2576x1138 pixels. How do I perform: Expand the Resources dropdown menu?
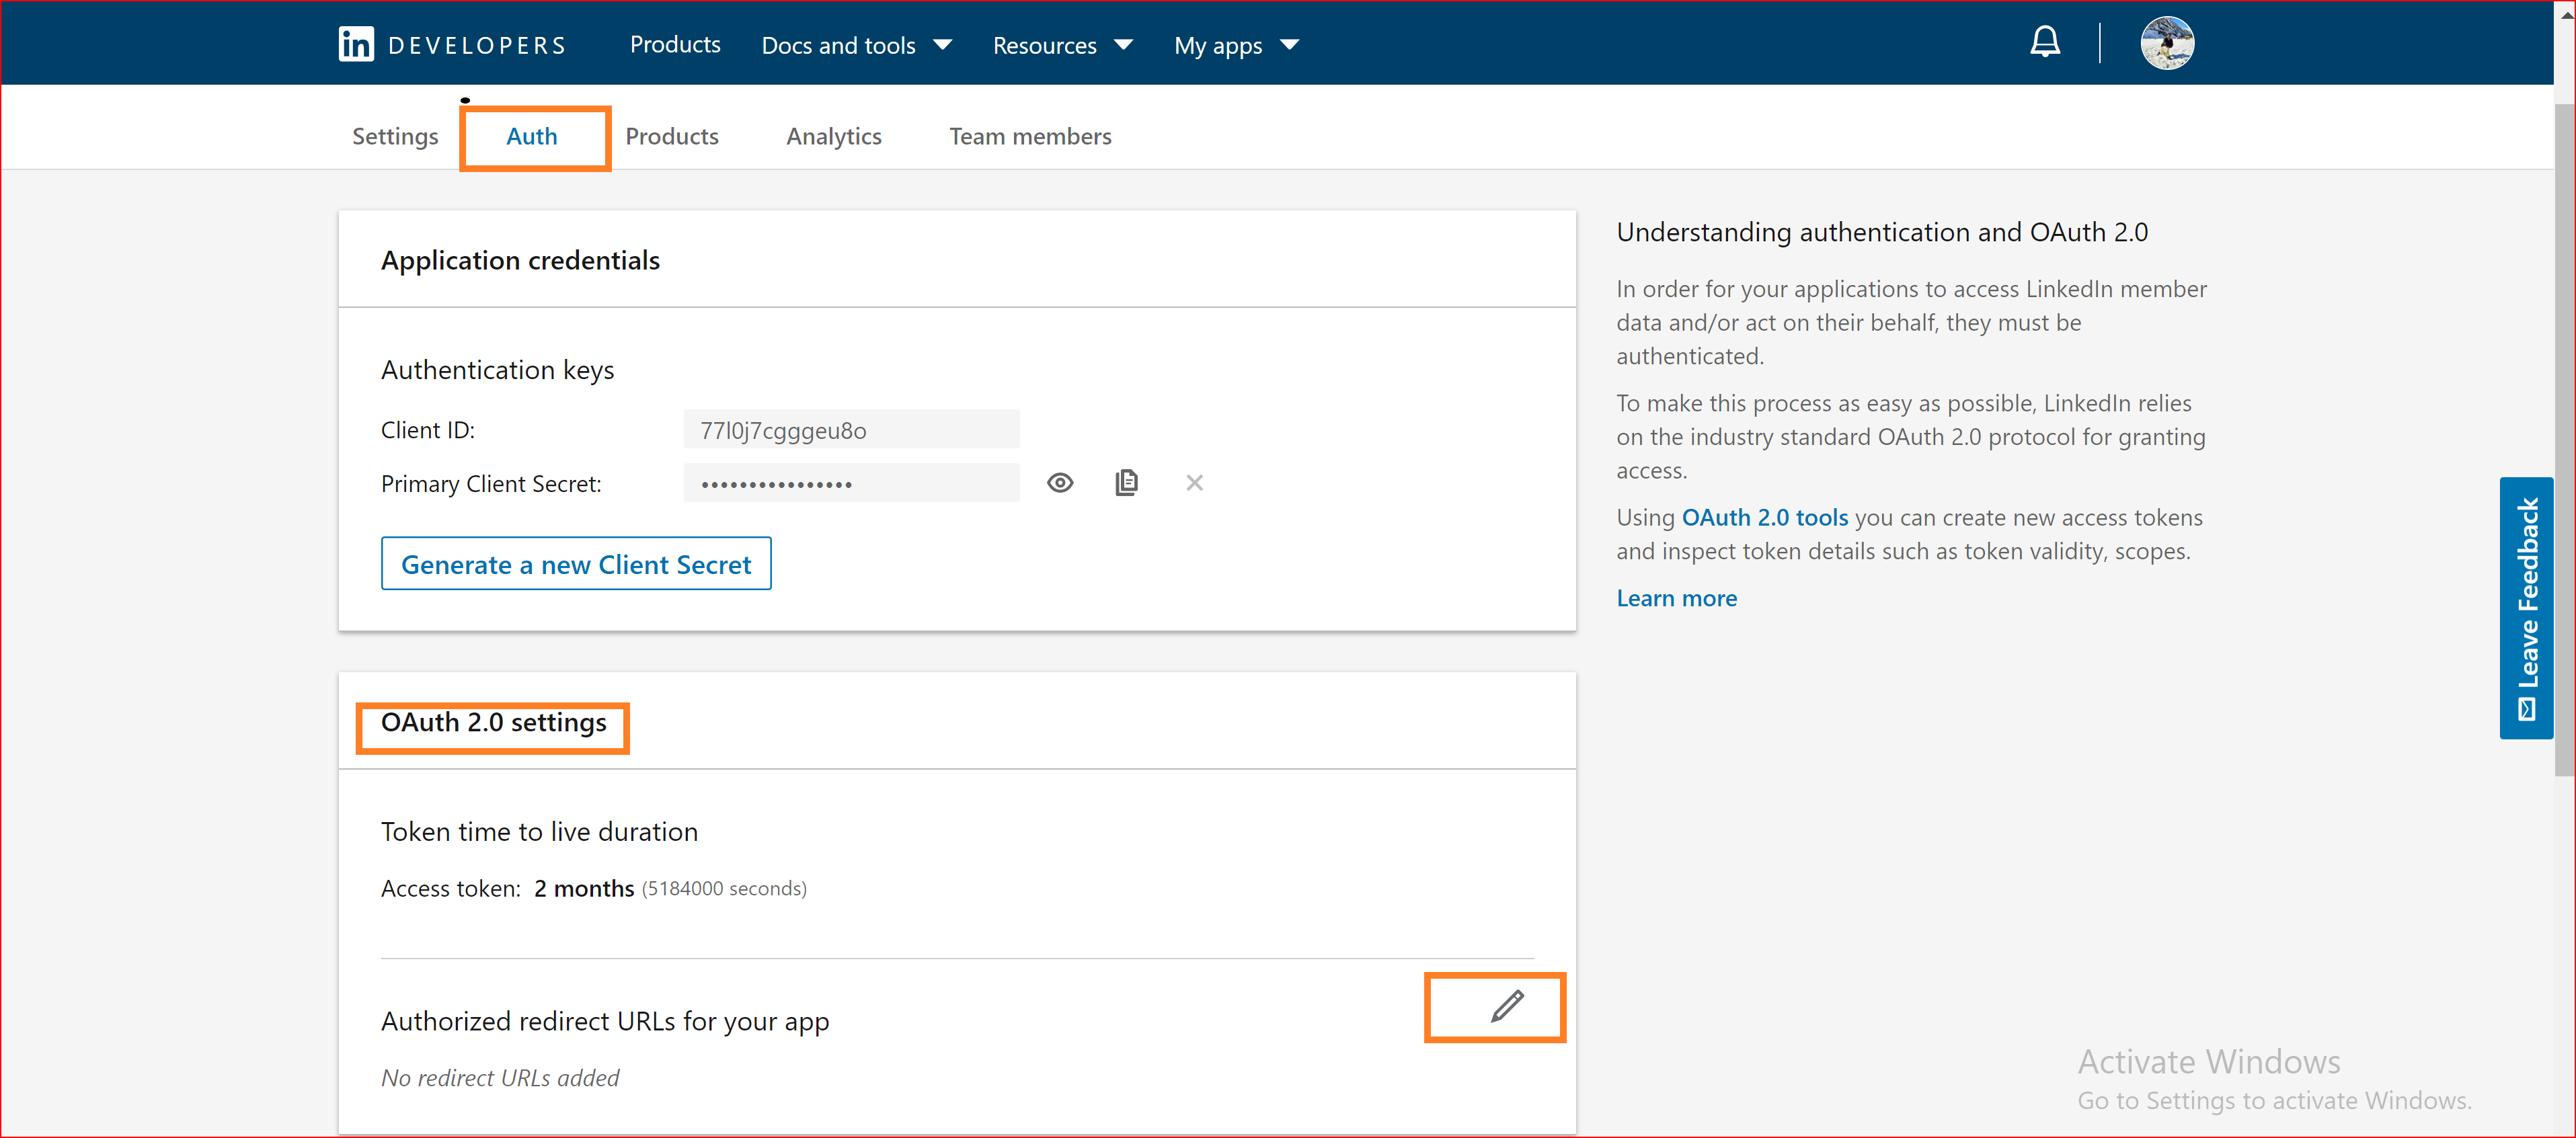click(x=1062, y=45)
